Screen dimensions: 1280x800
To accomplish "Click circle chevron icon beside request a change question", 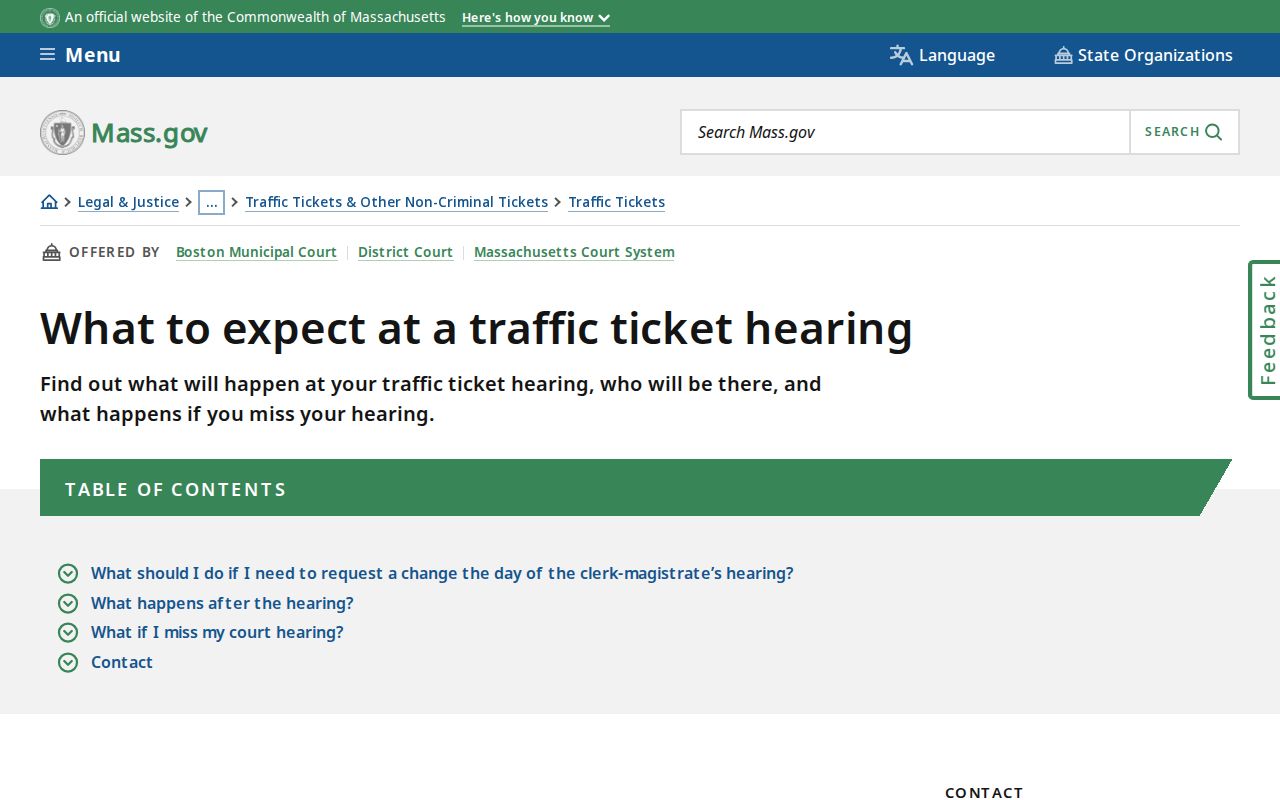I will click(x=68, y=573).
